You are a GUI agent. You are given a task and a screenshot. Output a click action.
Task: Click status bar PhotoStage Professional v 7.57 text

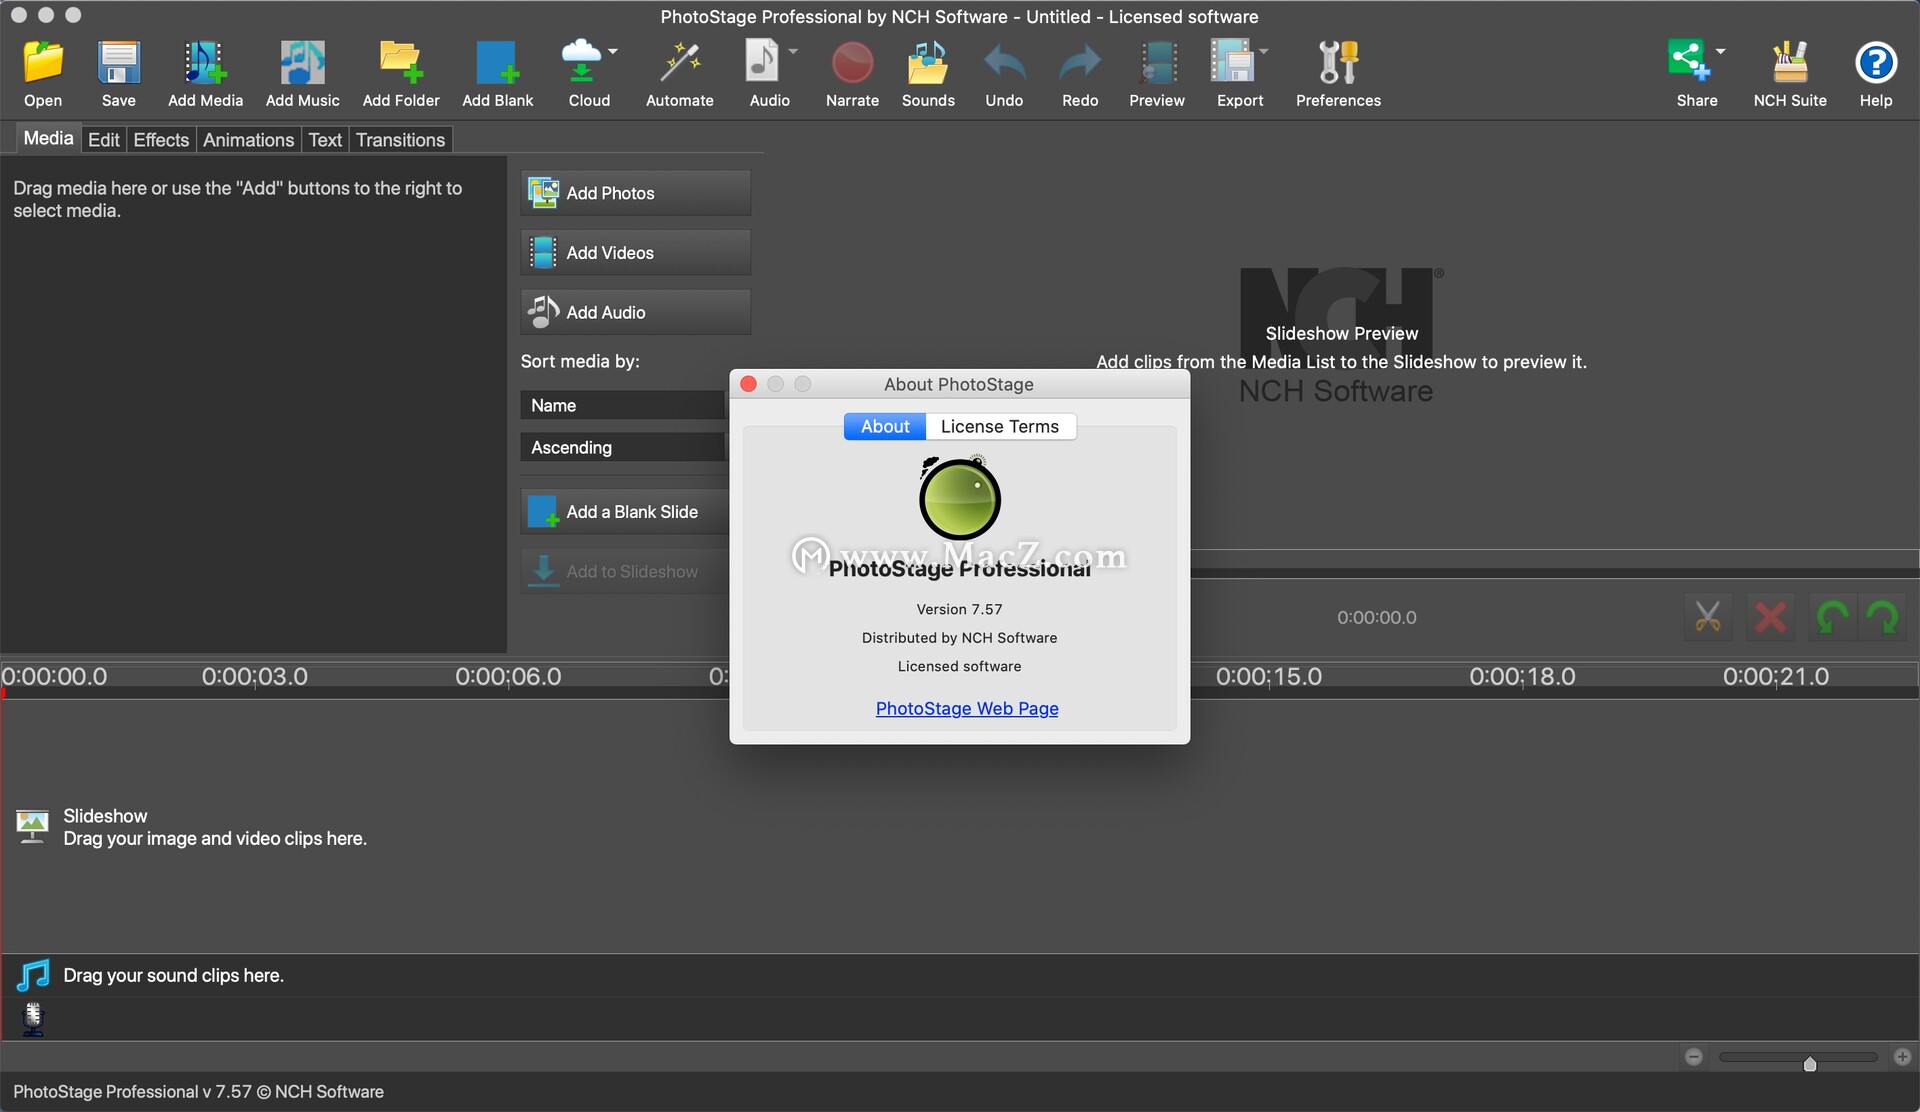(198, 1091)
